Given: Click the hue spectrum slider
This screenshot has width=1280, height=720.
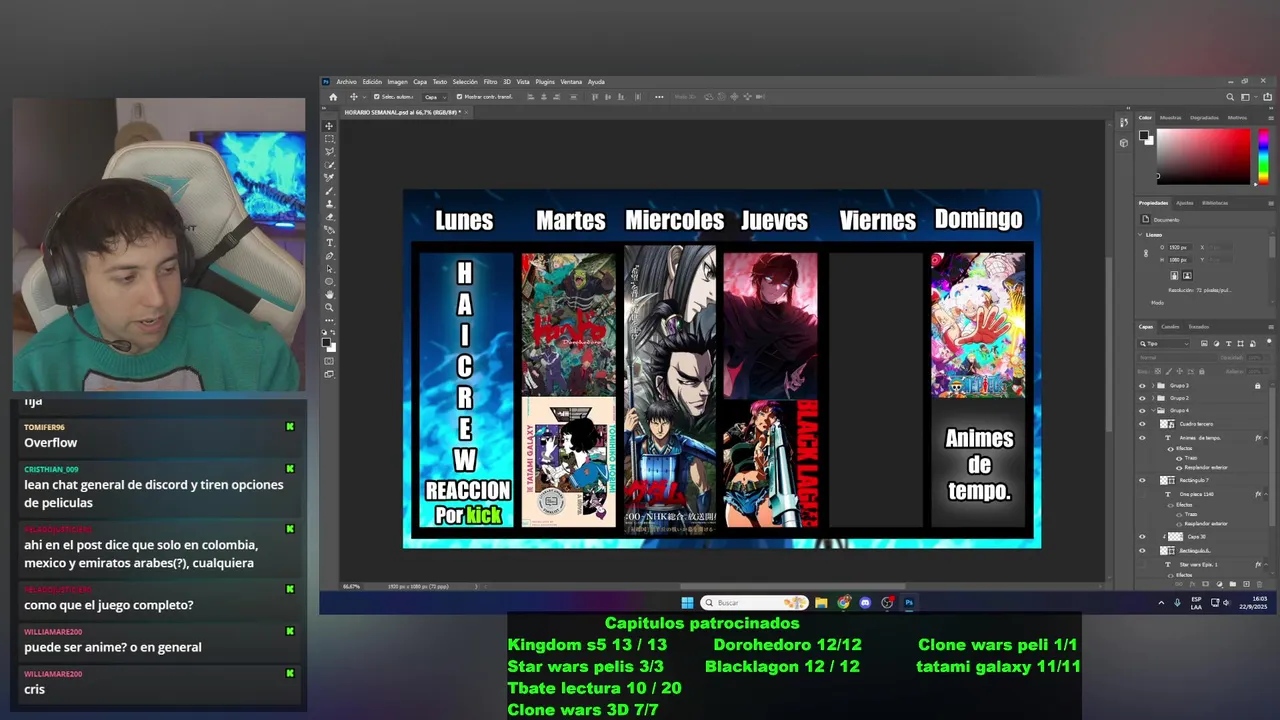Looking at the screenshot, I should [x=1263, y=157].
